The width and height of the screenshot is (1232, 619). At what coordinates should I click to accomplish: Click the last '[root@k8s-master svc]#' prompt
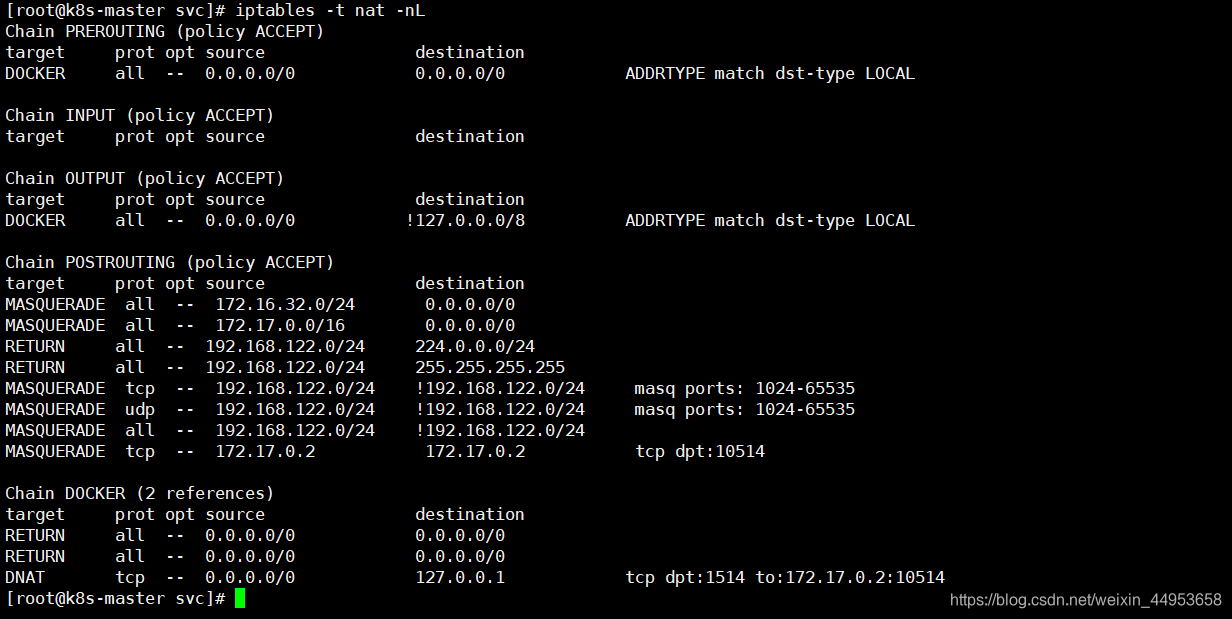[115, 598]
